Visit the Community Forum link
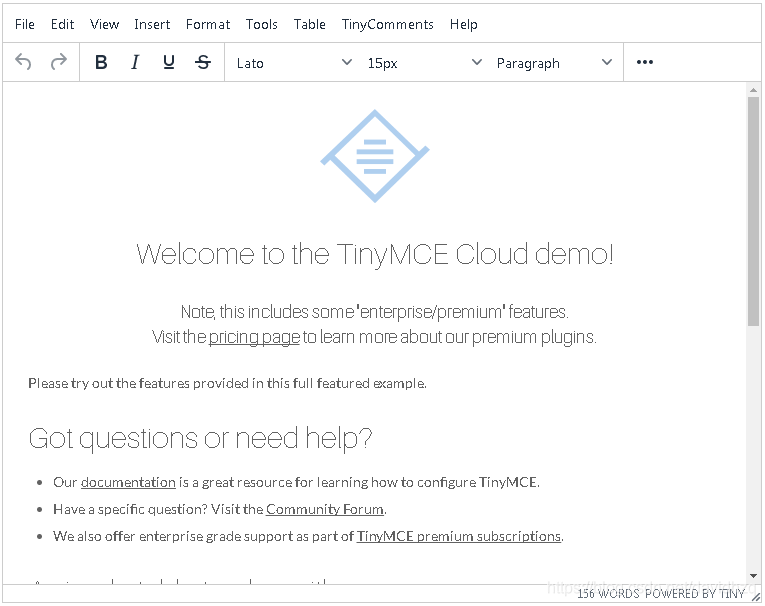The height and width of the screenshot is (606, 765). coord(325,509)
